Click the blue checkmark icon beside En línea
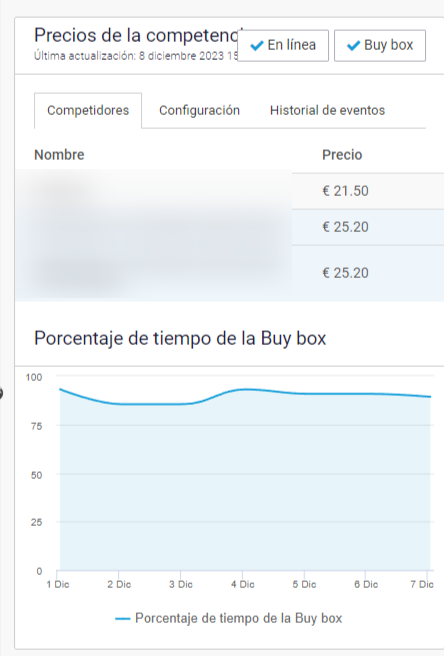The width and height of the screenshot is (444, 656). (x=257, y=45)
